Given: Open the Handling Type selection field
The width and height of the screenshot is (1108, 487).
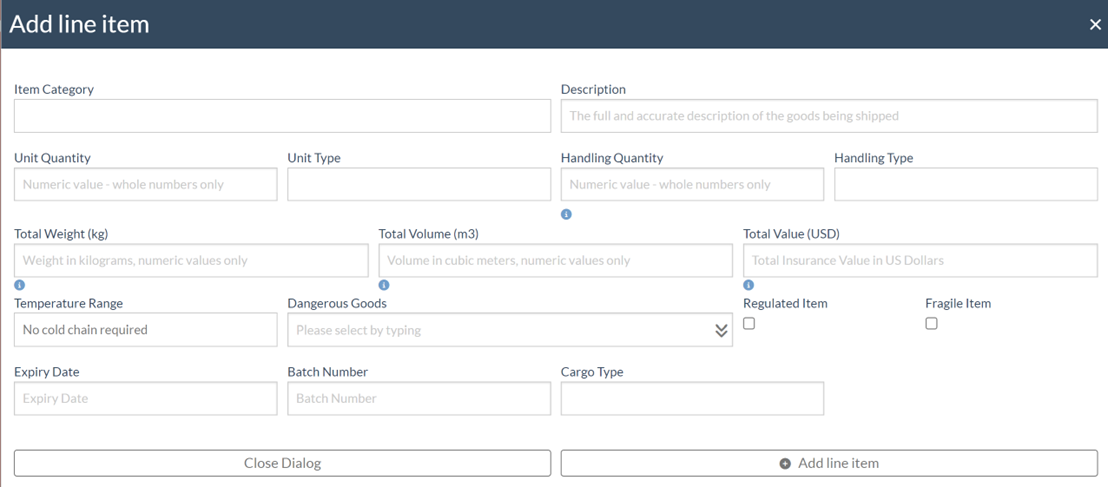Looking at the screenshot, I should [966, 184].
